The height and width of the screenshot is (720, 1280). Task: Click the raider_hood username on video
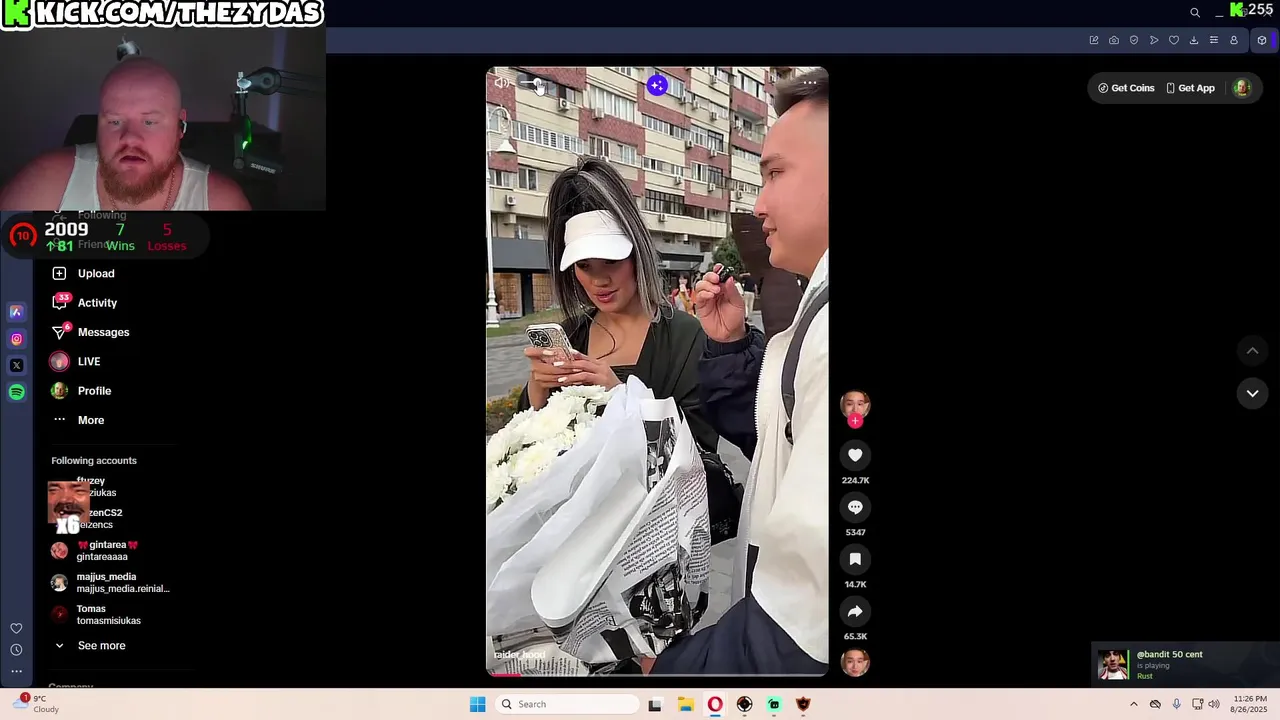519,655
